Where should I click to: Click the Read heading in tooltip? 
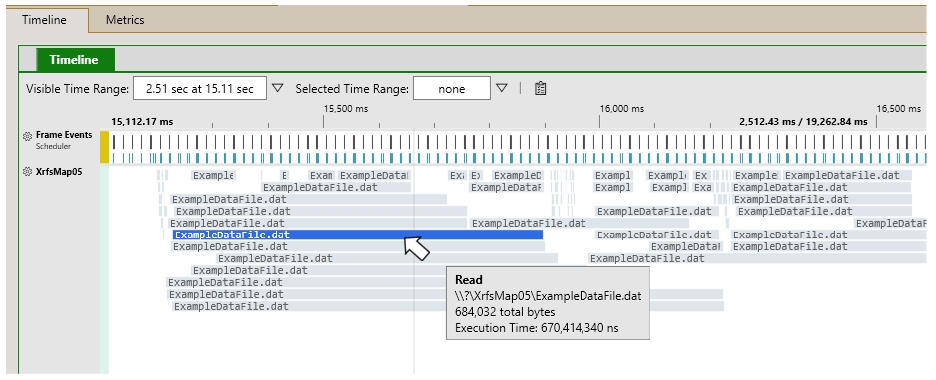click(x=469, y=280)
